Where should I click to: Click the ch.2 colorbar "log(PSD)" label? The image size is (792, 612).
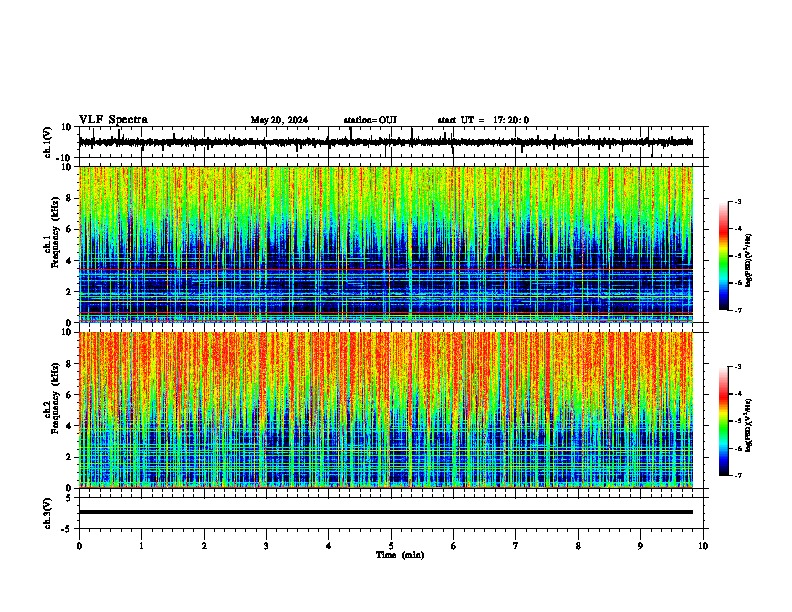point(749,425)
